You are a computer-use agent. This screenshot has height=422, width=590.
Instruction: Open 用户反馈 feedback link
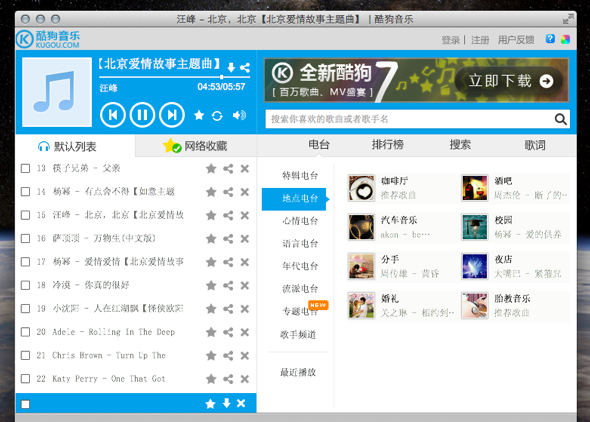tap(516, 40)
